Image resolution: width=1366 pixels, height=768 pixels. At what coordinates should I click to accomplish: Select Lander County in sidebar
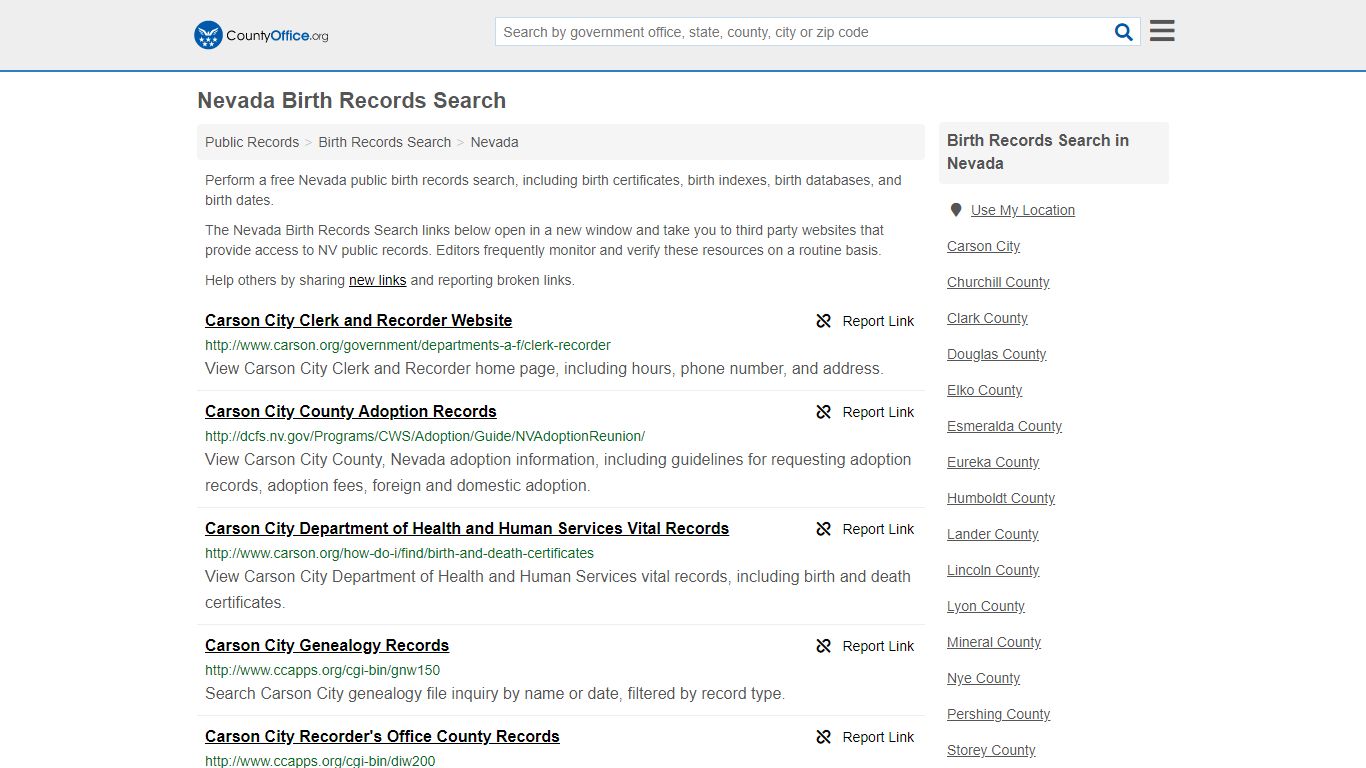993,534
